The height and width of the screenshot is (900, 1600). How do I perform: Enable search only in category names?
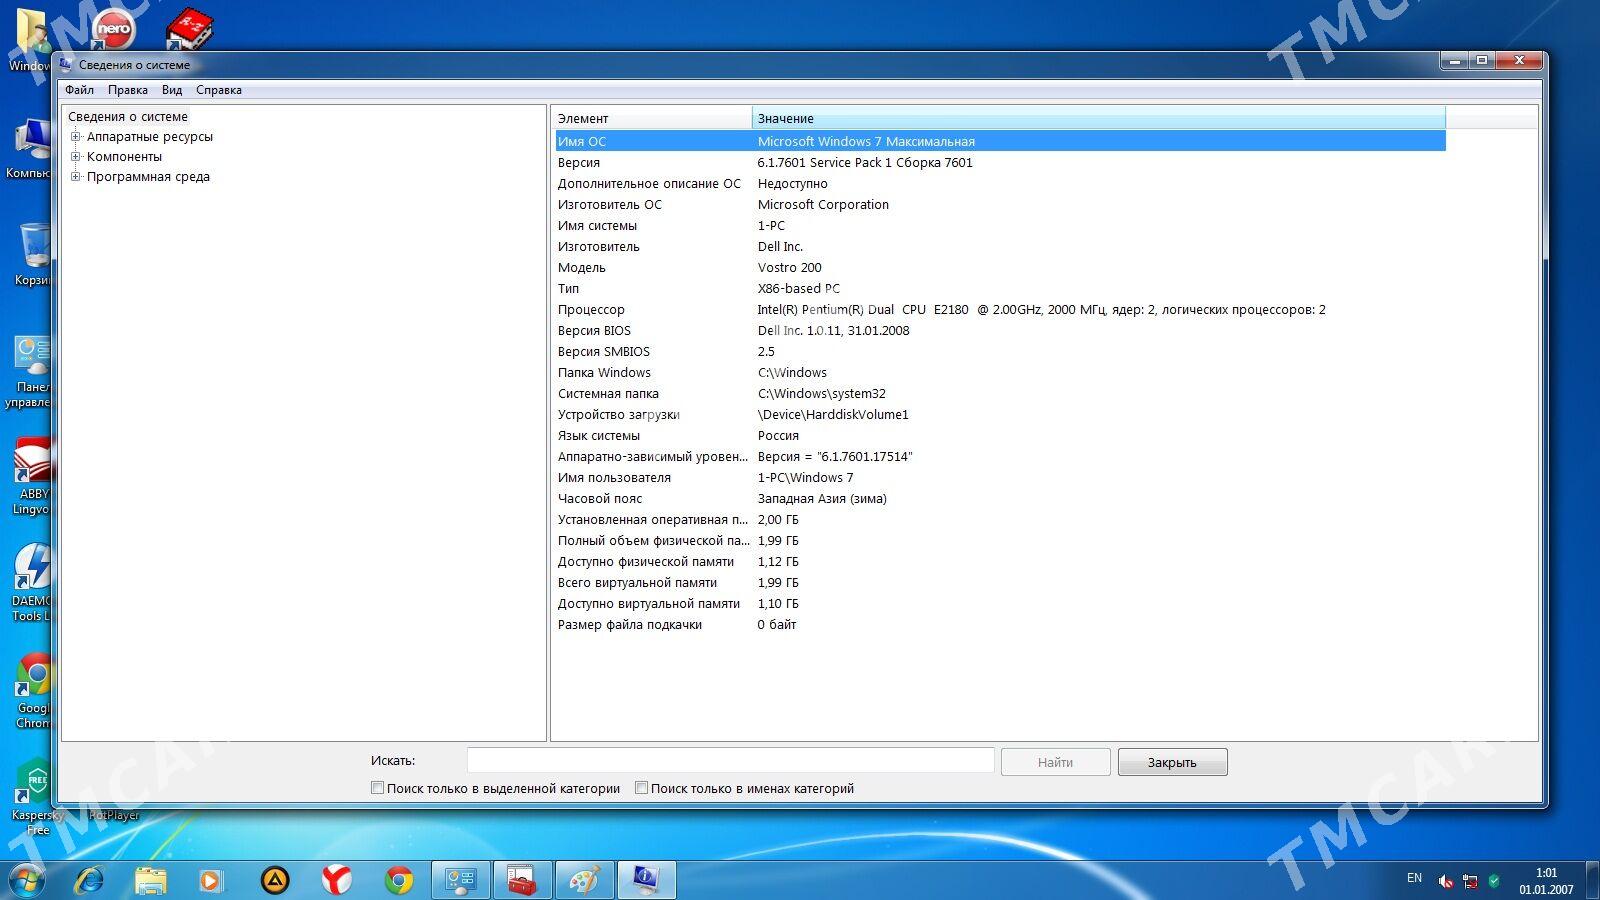click(x=641, y=788)
